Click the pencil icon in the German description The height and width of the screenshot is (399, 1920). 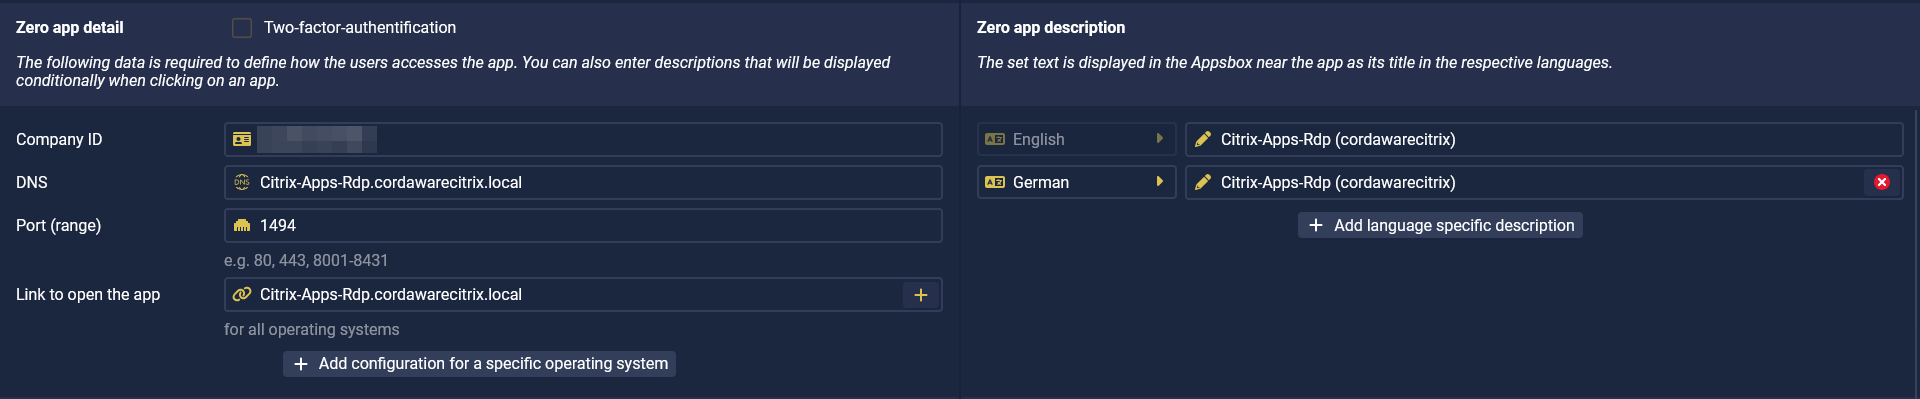click(1203, 182)
